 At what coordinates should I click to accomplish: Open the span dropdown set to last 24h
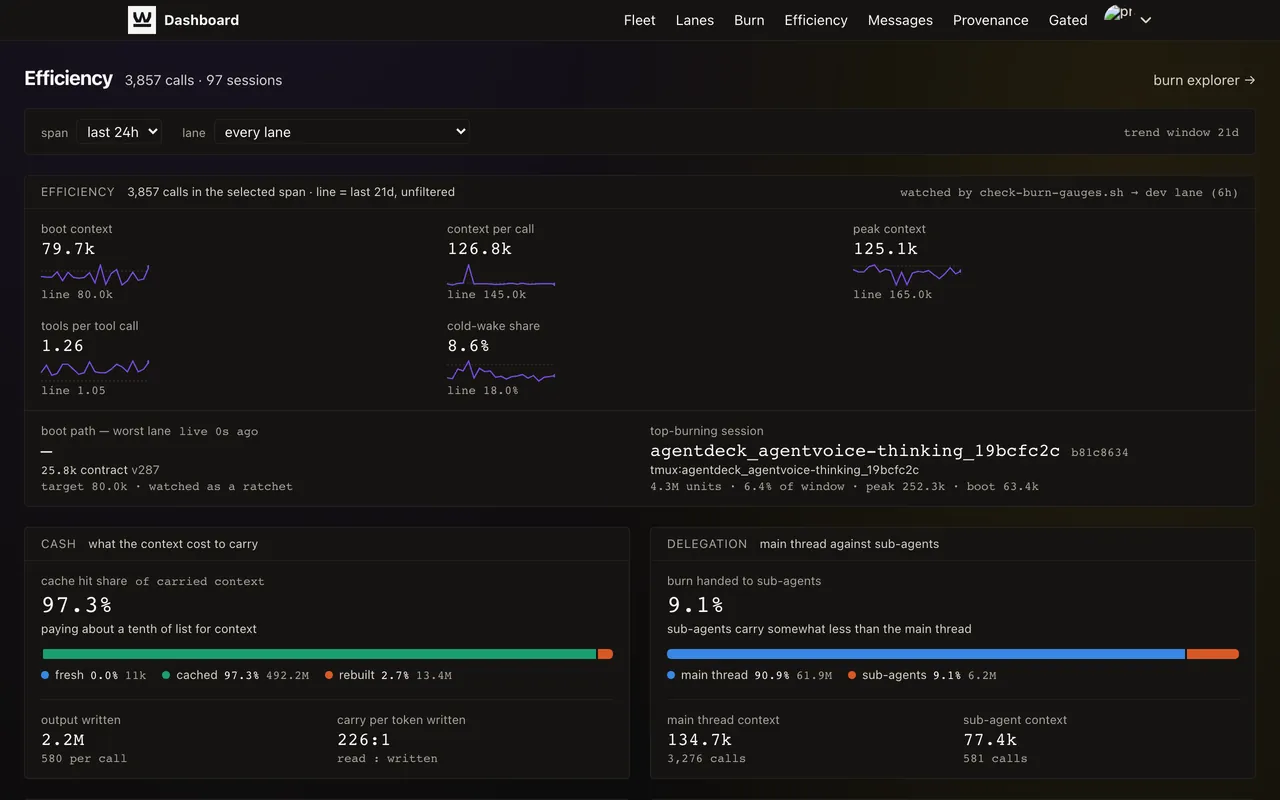coord(119,132)
